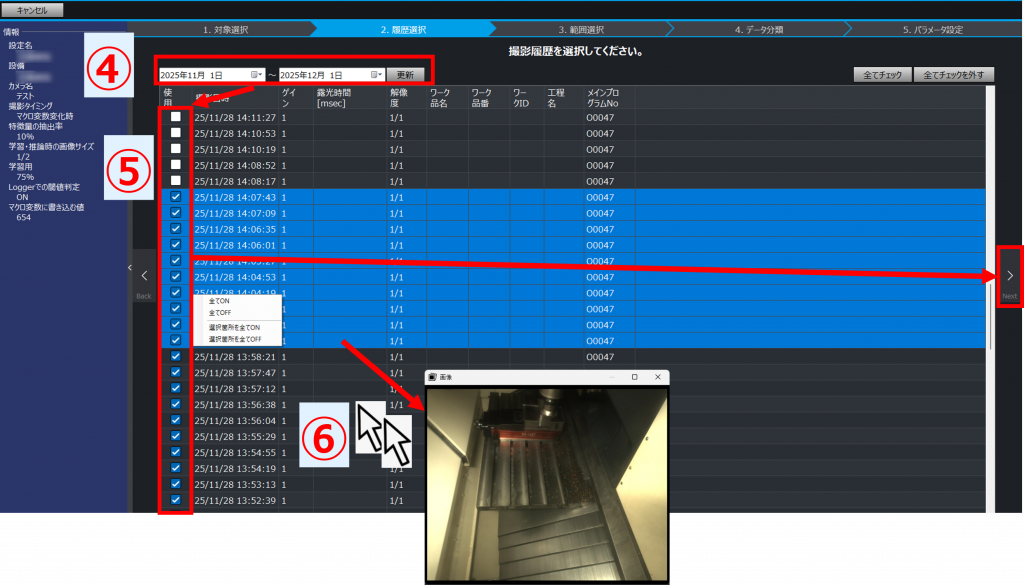Choose 選択箇所を全てOFF from context menu
This screenshot has height=585, width=1024.
234,339
